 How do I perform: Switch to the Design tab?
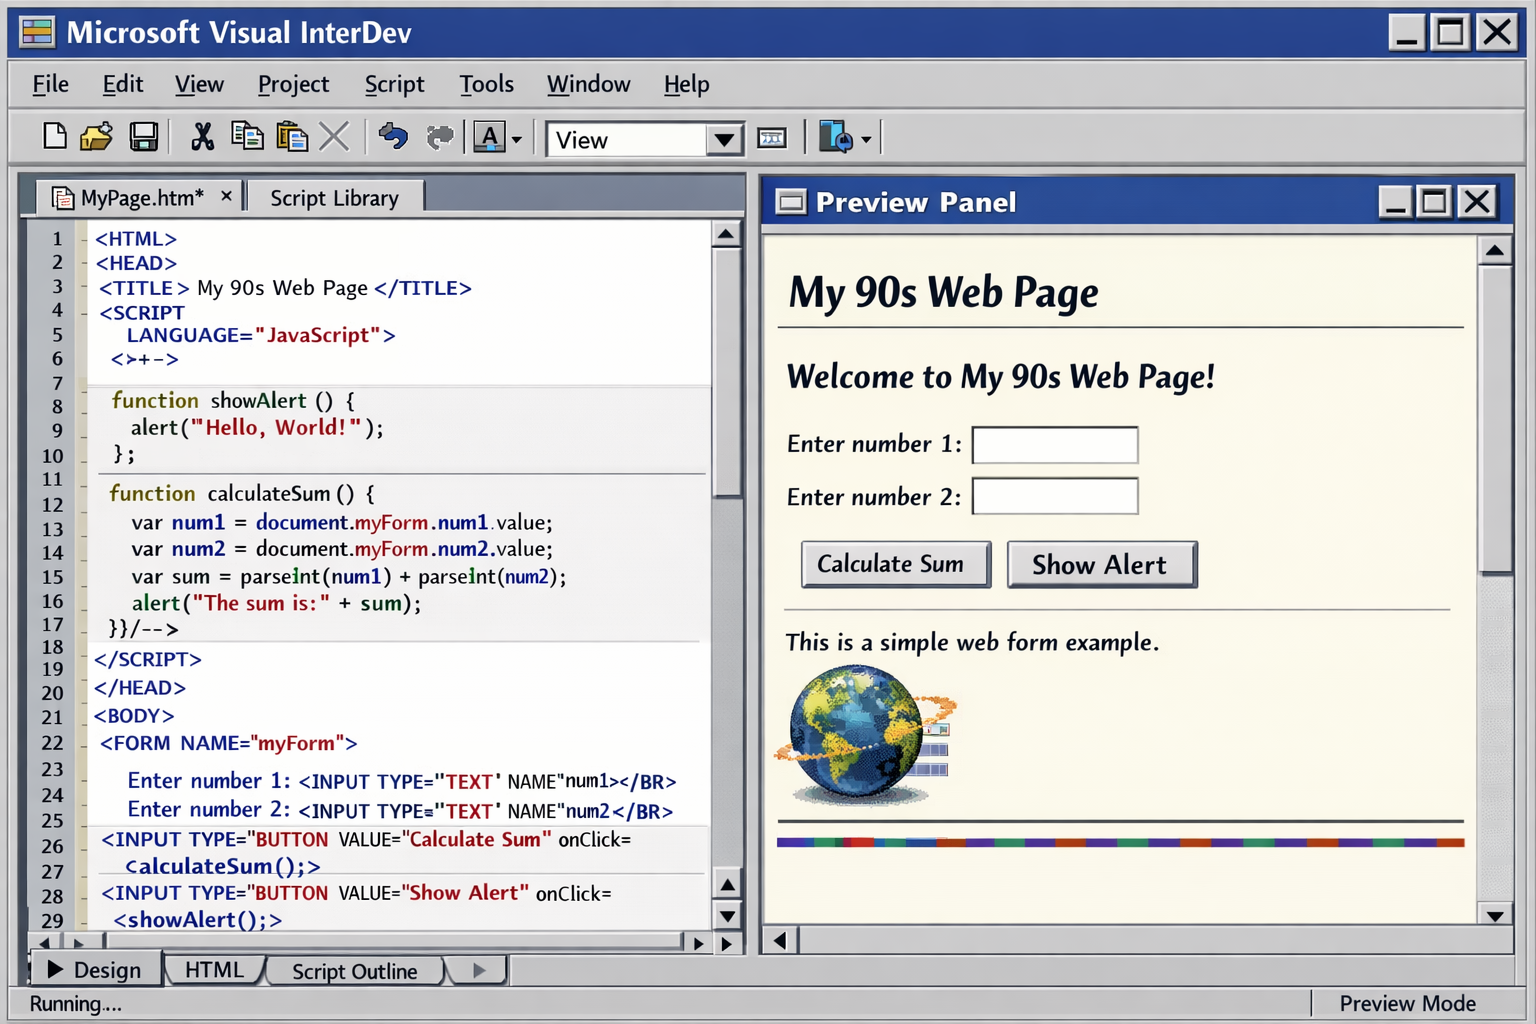(x=97, y=969)
